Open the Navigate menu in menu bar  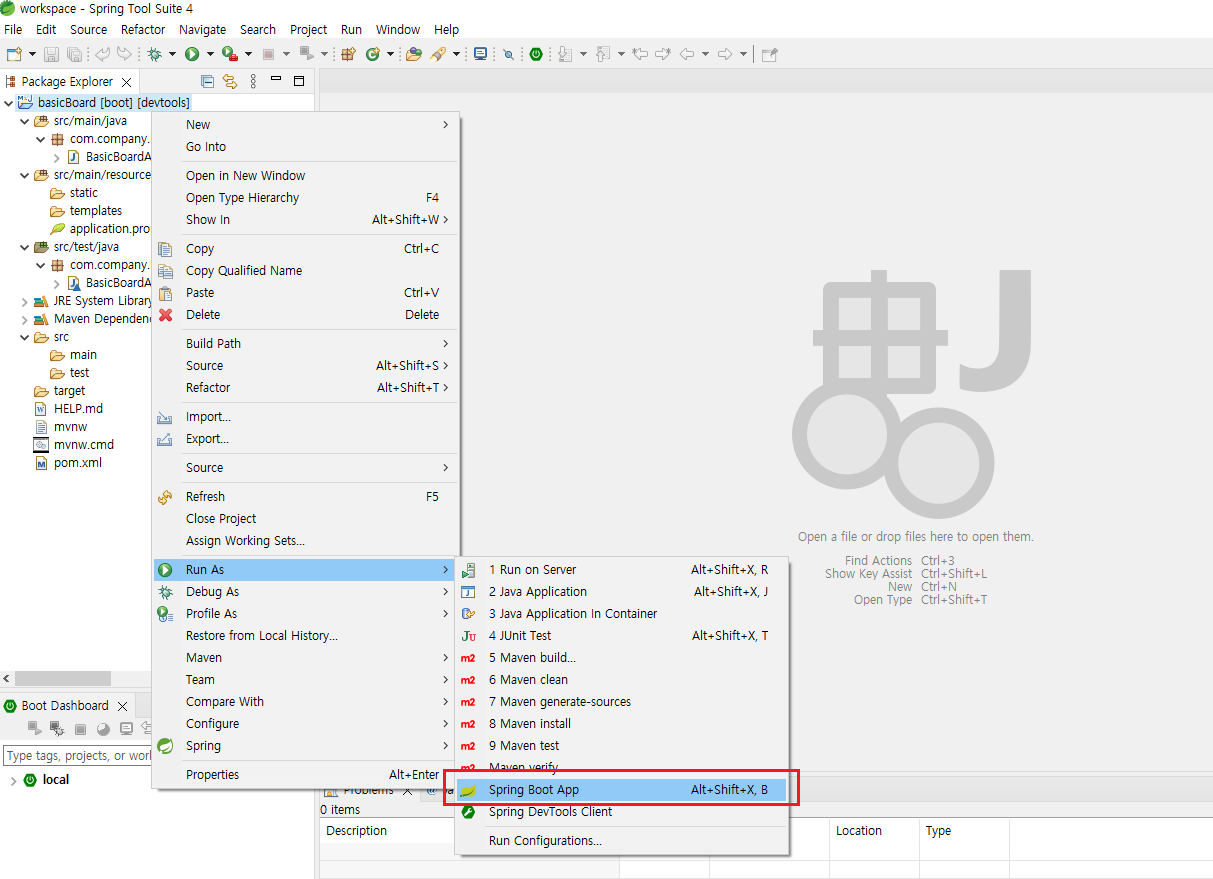[x=203, y=29]
